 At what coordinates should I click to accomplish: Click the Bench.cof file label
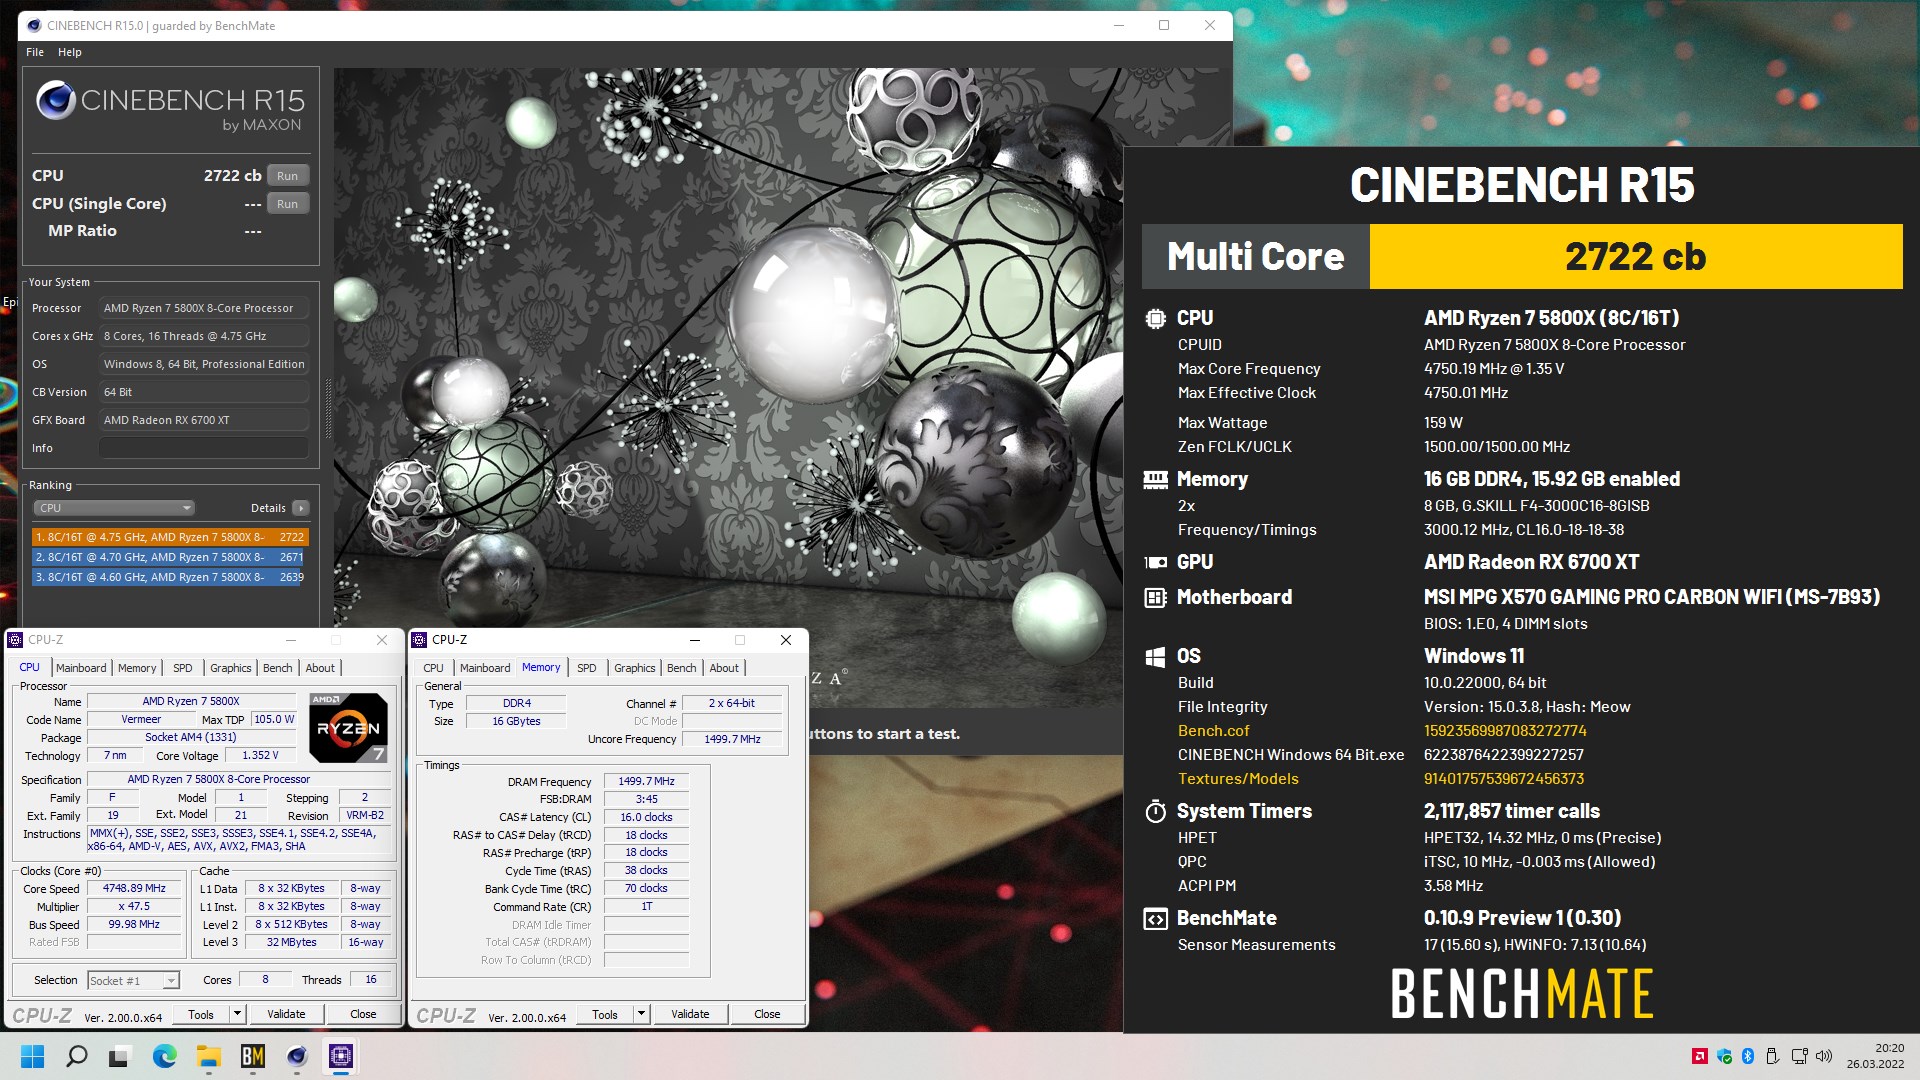click(x=1214, y=731)
